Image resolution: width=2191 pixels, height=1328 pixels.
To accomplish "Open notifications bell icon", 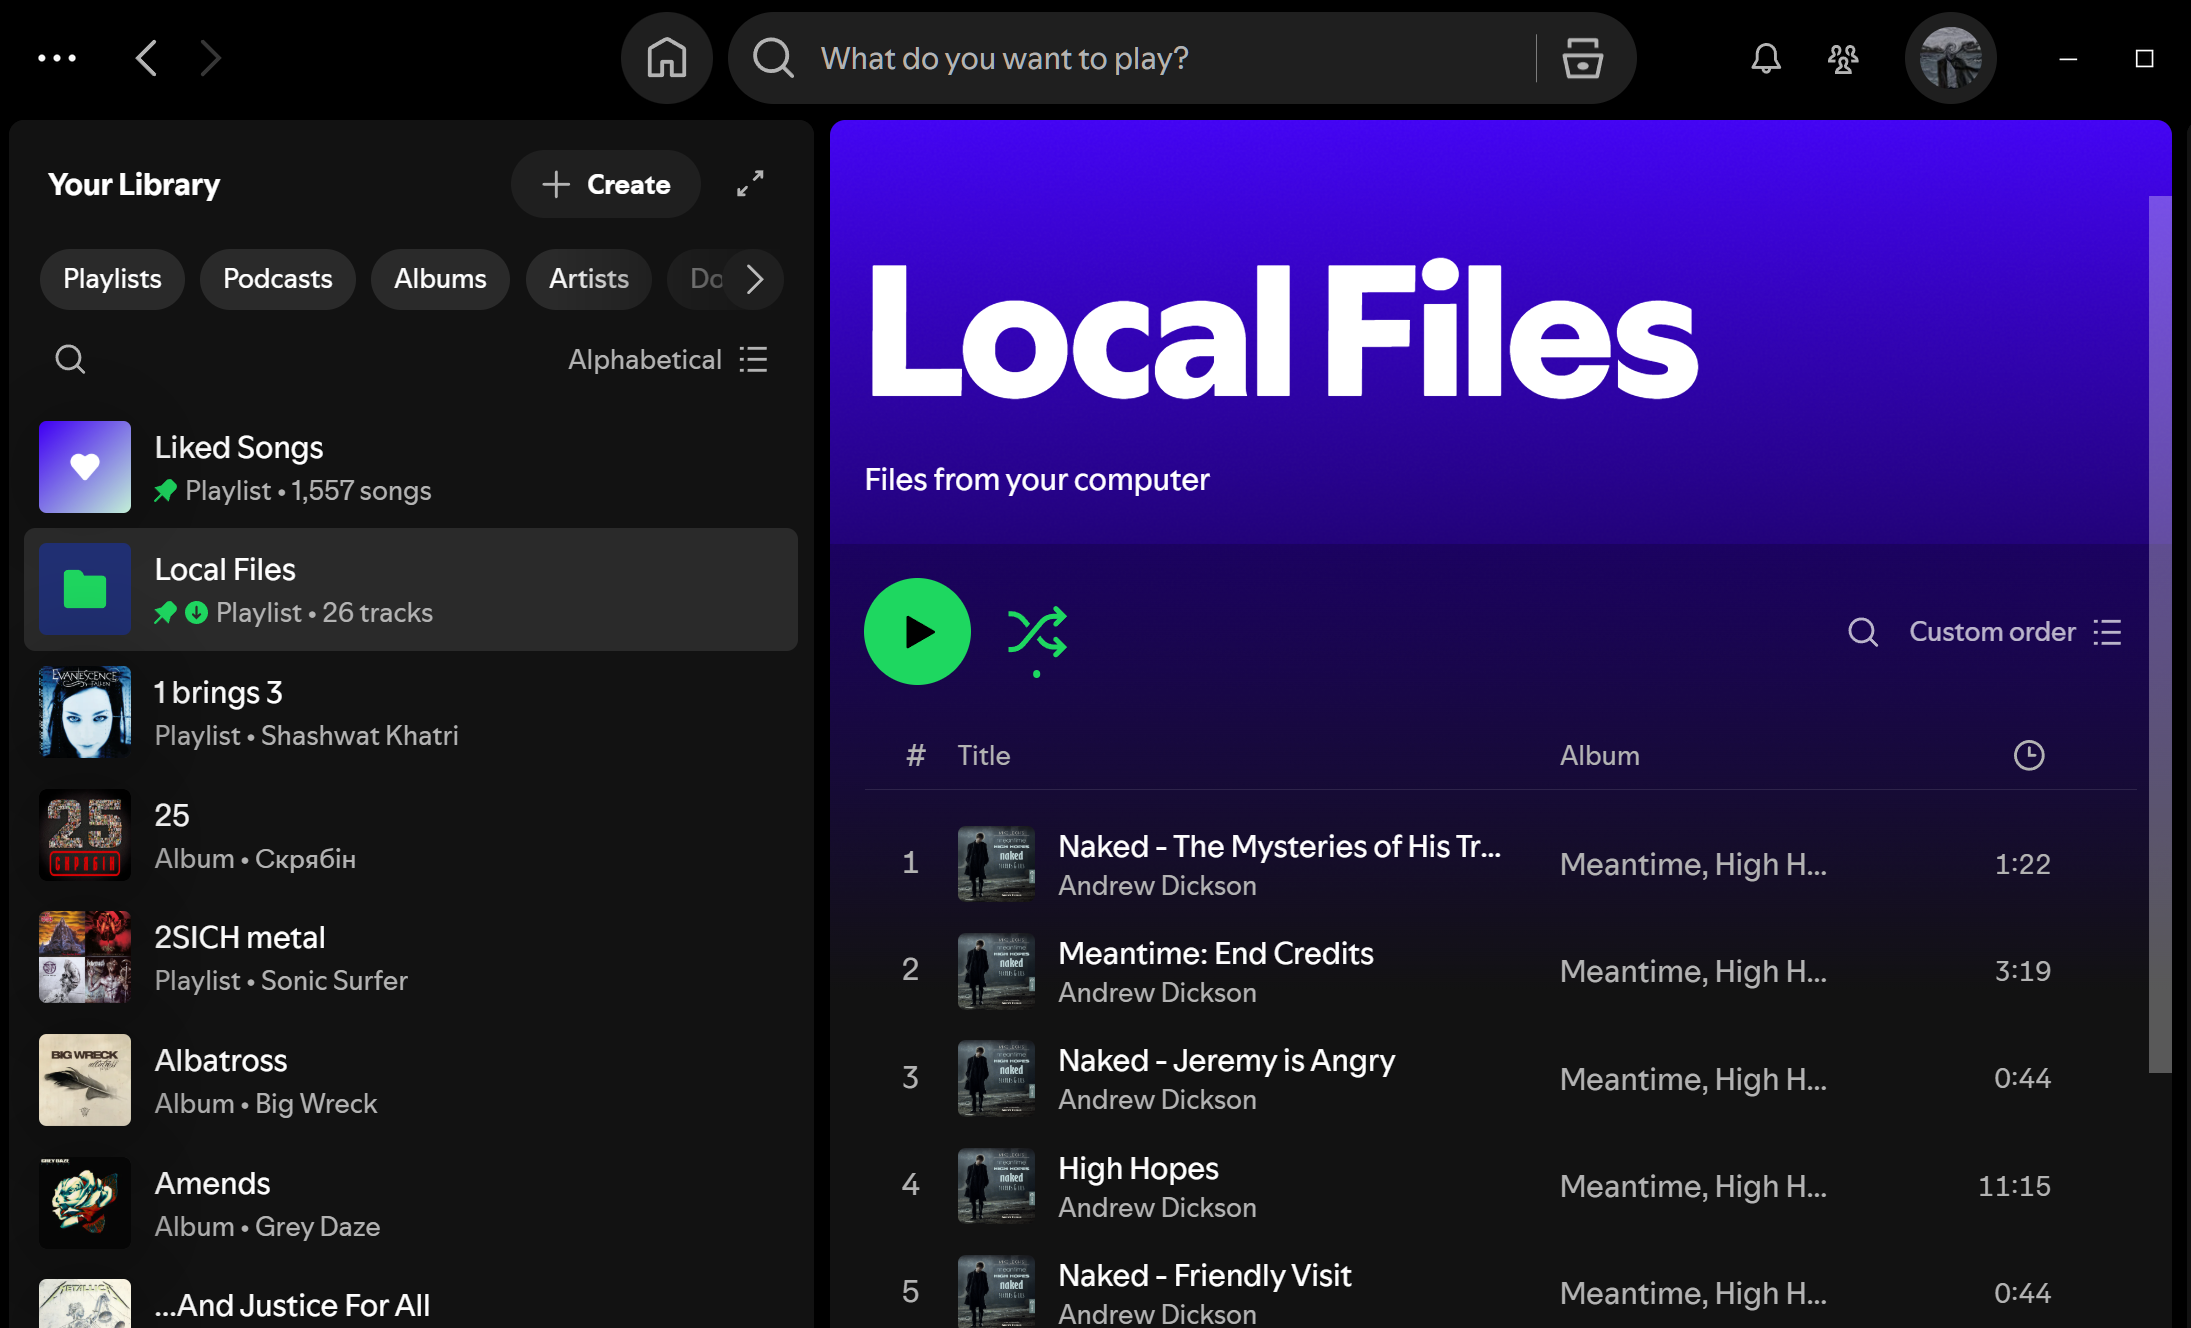I will (x=1766, y=58).
